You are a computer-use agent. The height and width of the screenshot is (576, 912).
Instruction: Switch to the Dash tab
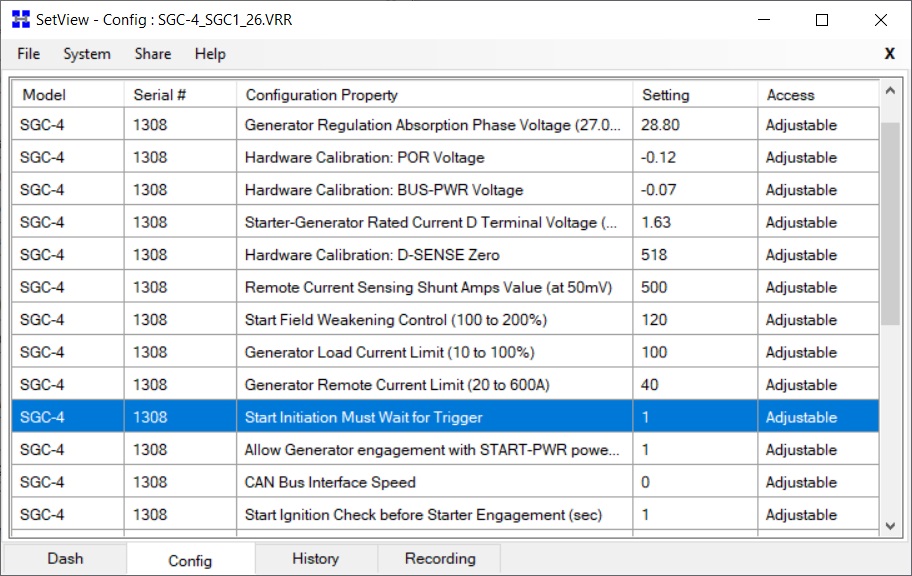(x=65, y=559)
